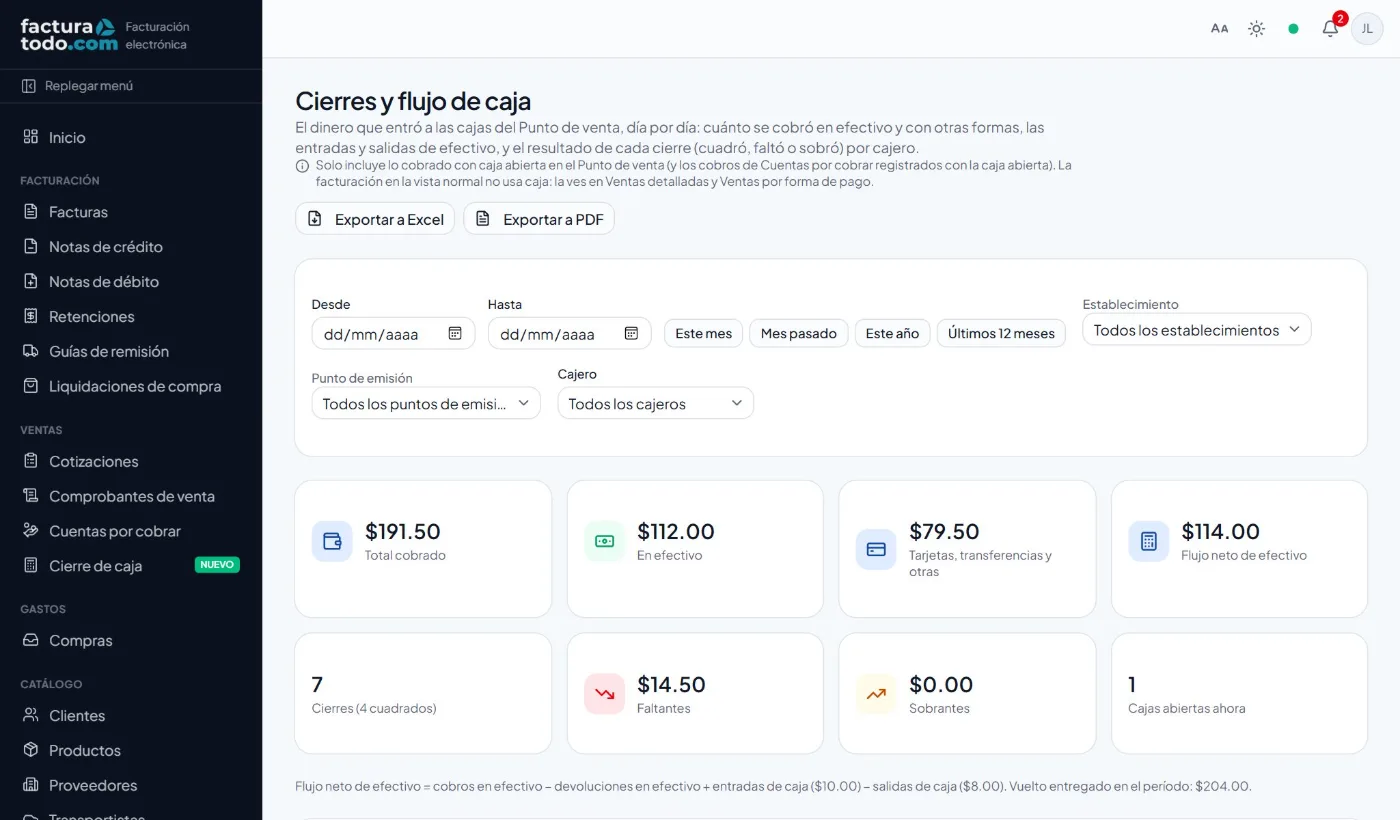Click Exportar a PDF button

pos(539,219)
